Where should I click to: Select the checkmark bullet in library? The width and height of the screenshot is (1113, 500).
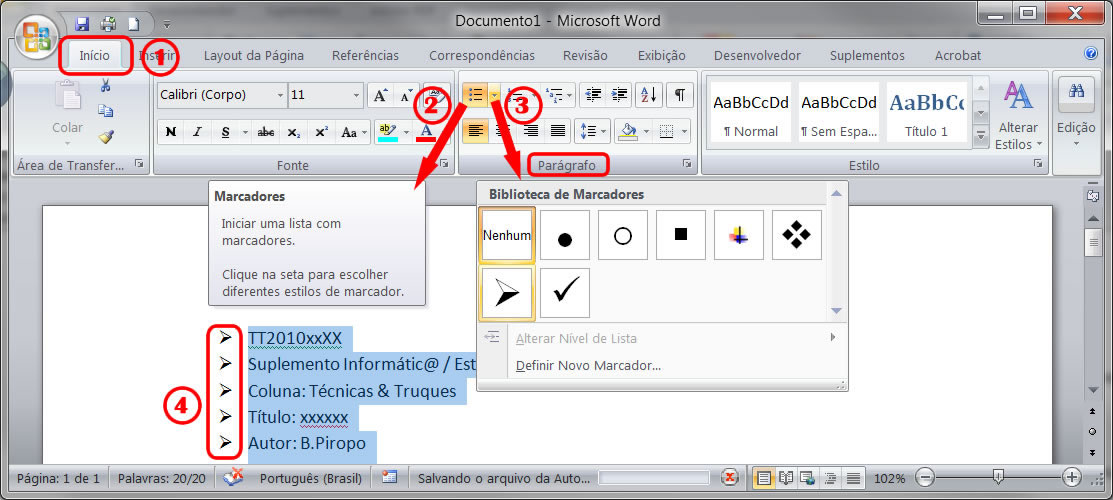coord(565,292)
